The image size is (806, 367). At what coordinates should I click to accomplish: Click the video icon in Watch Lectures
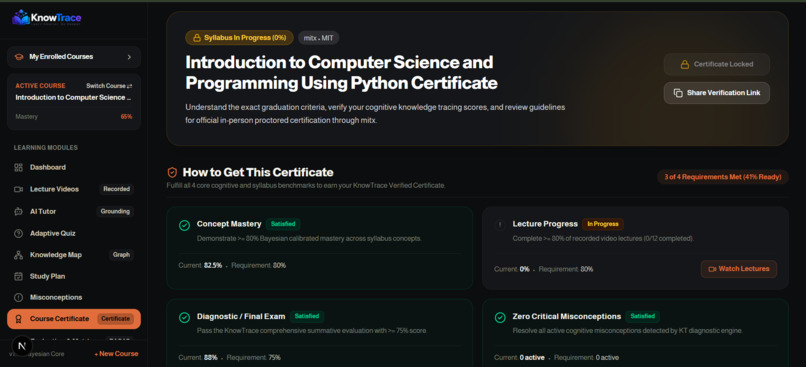(712, 269)
